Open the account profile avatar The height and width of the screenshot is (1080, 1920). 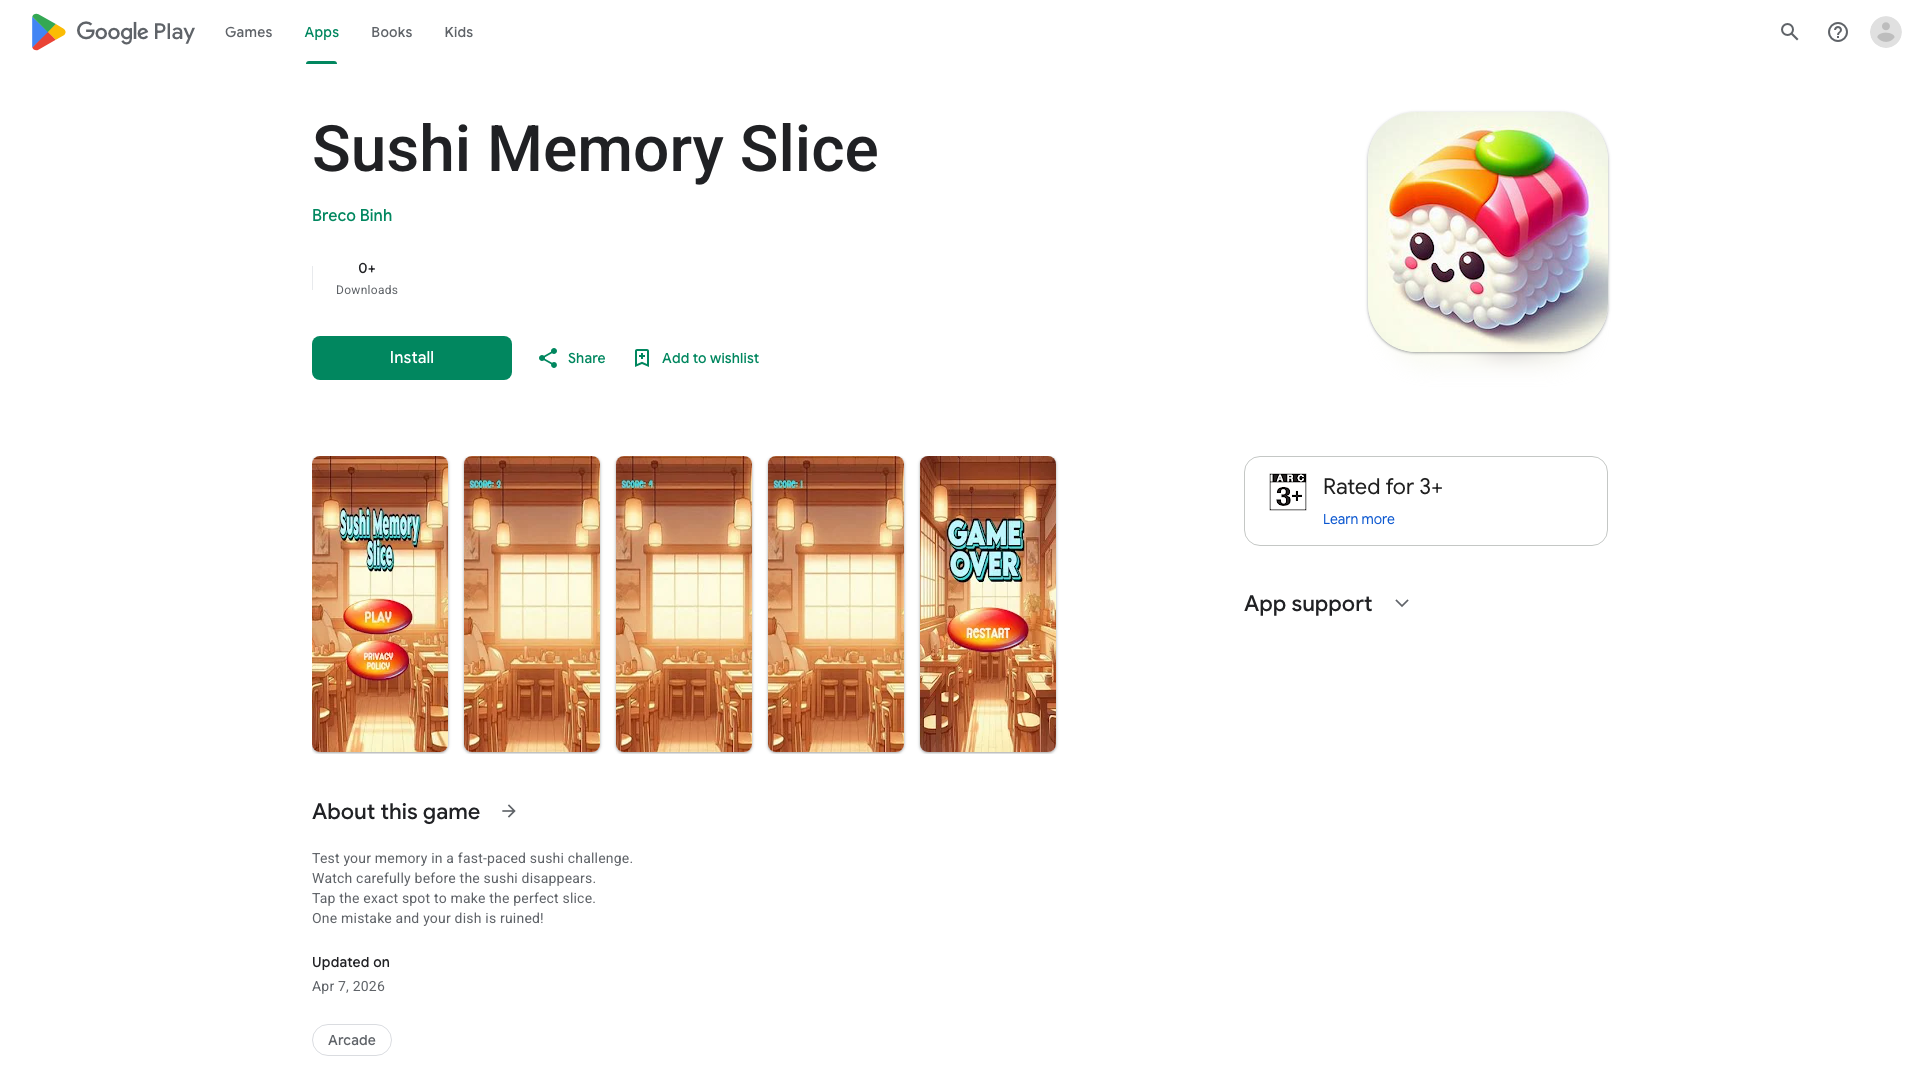click(1886, 32)
